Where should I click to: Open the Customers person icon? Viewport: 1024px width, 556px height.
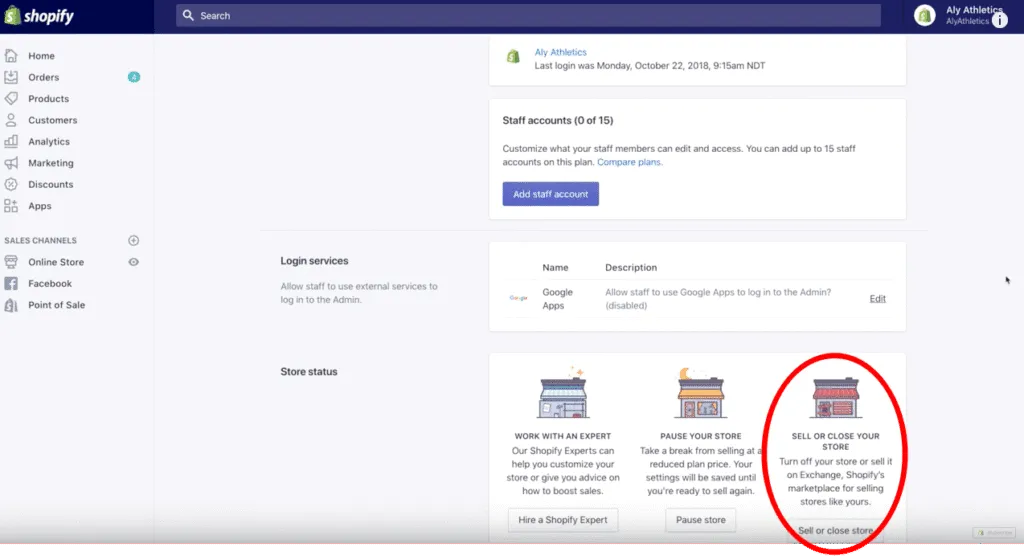(x=11, y=120)
